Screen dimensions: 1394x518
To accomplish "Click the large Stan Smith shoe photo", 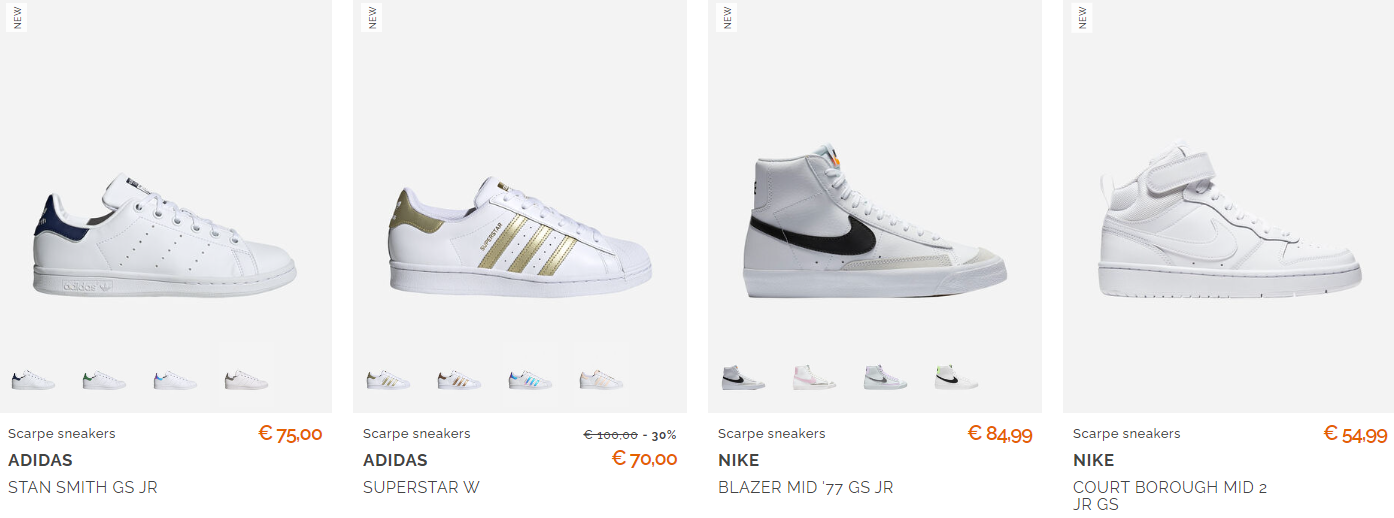I will point(165,236).
